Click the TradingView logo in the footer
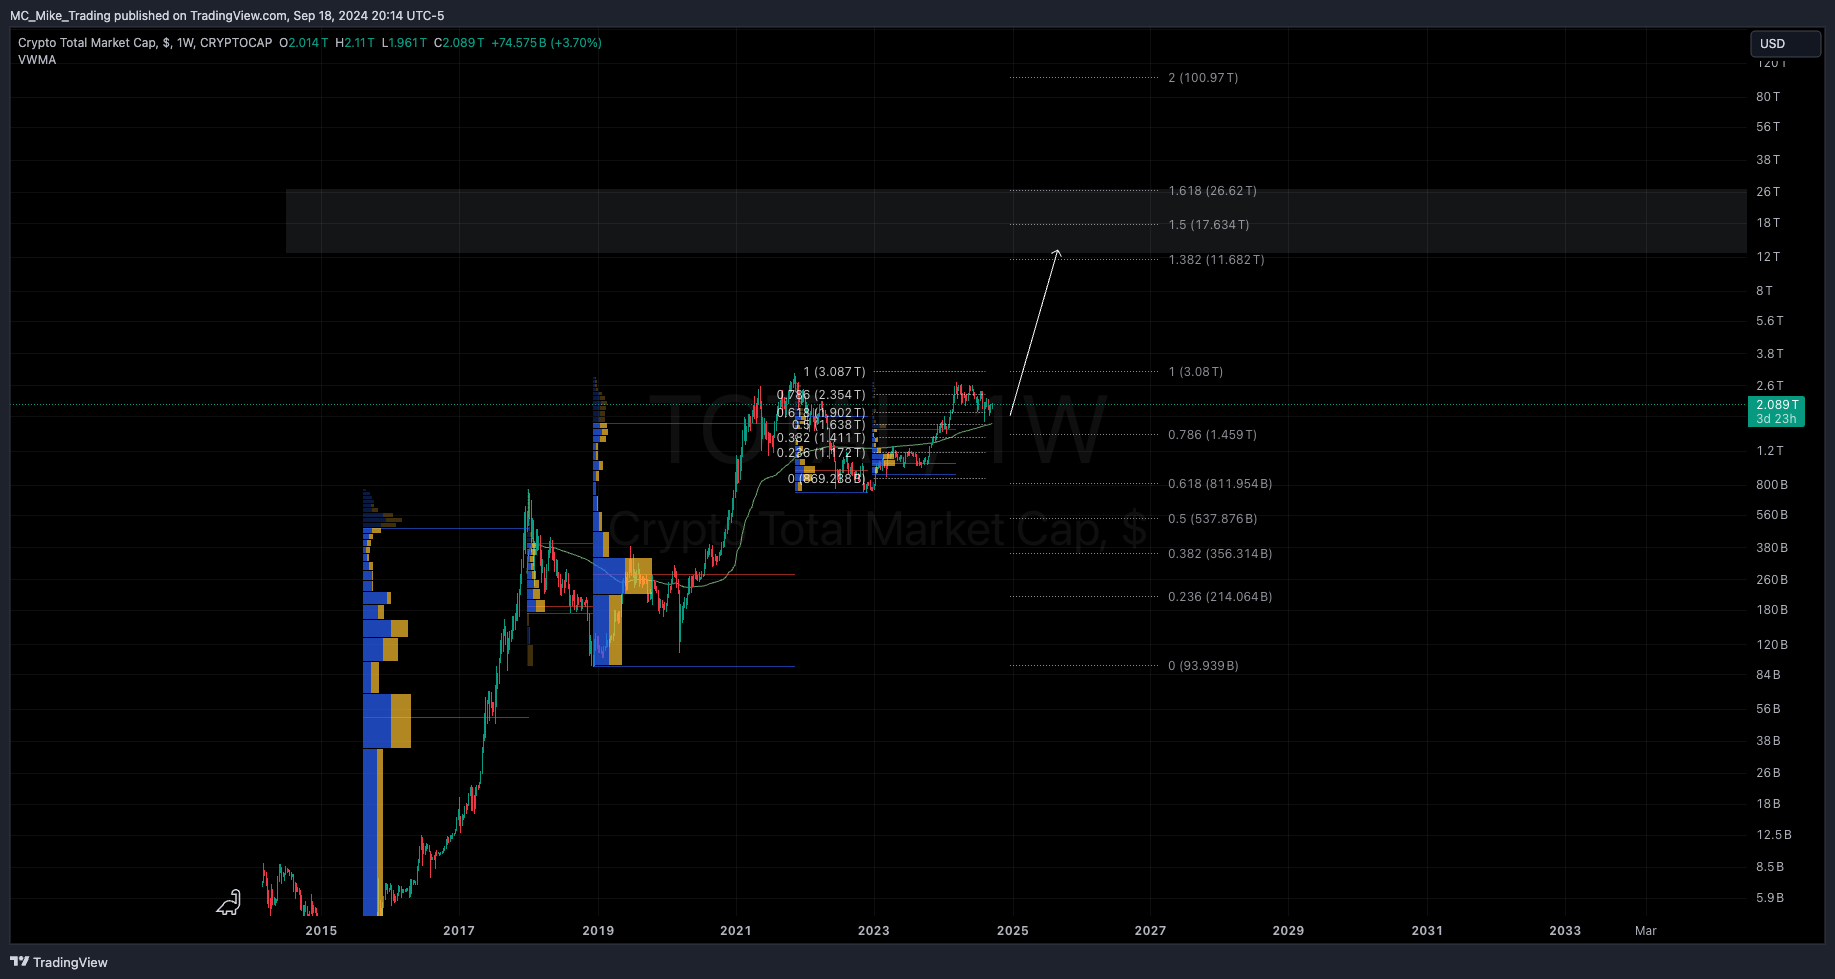1835x979 pixels. [58, 962]
